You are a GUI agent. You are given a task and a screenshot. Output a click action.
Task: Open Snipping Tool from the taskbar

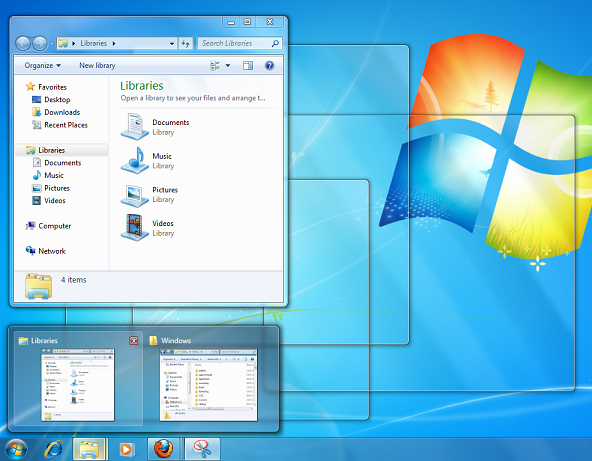pos(202,449)
